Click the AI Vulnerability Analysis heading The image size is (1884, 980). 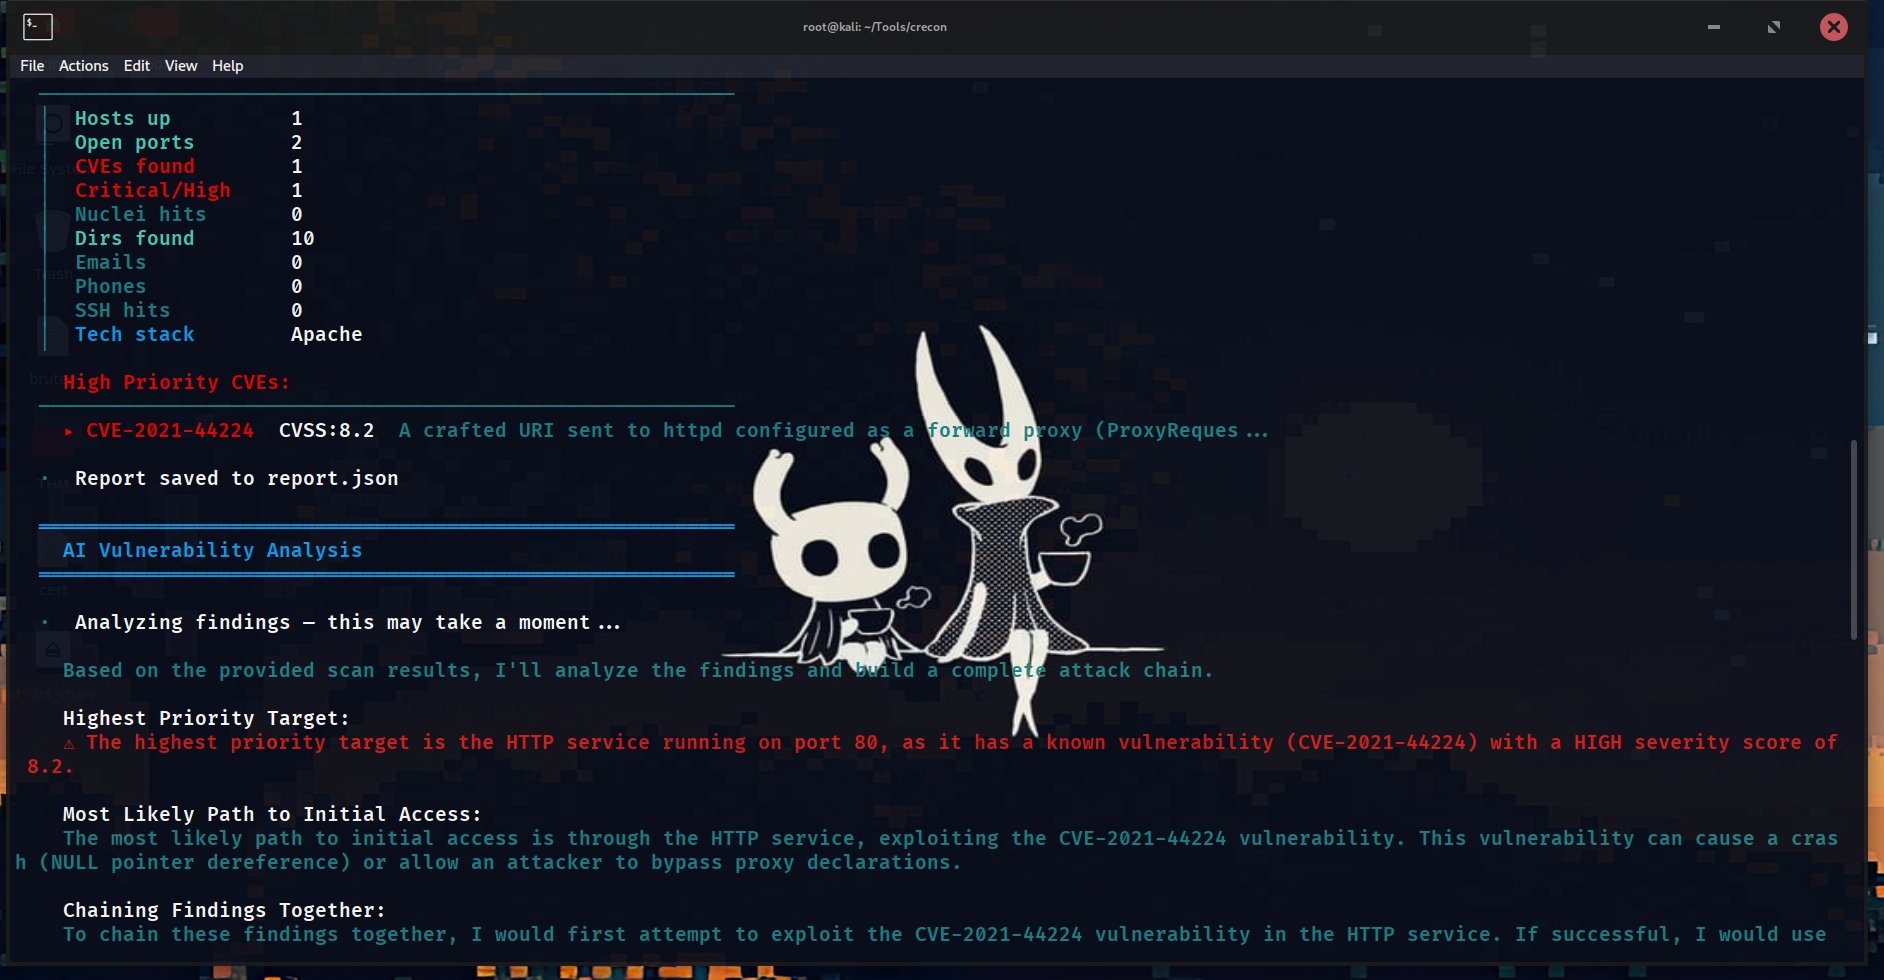point(212,551)
